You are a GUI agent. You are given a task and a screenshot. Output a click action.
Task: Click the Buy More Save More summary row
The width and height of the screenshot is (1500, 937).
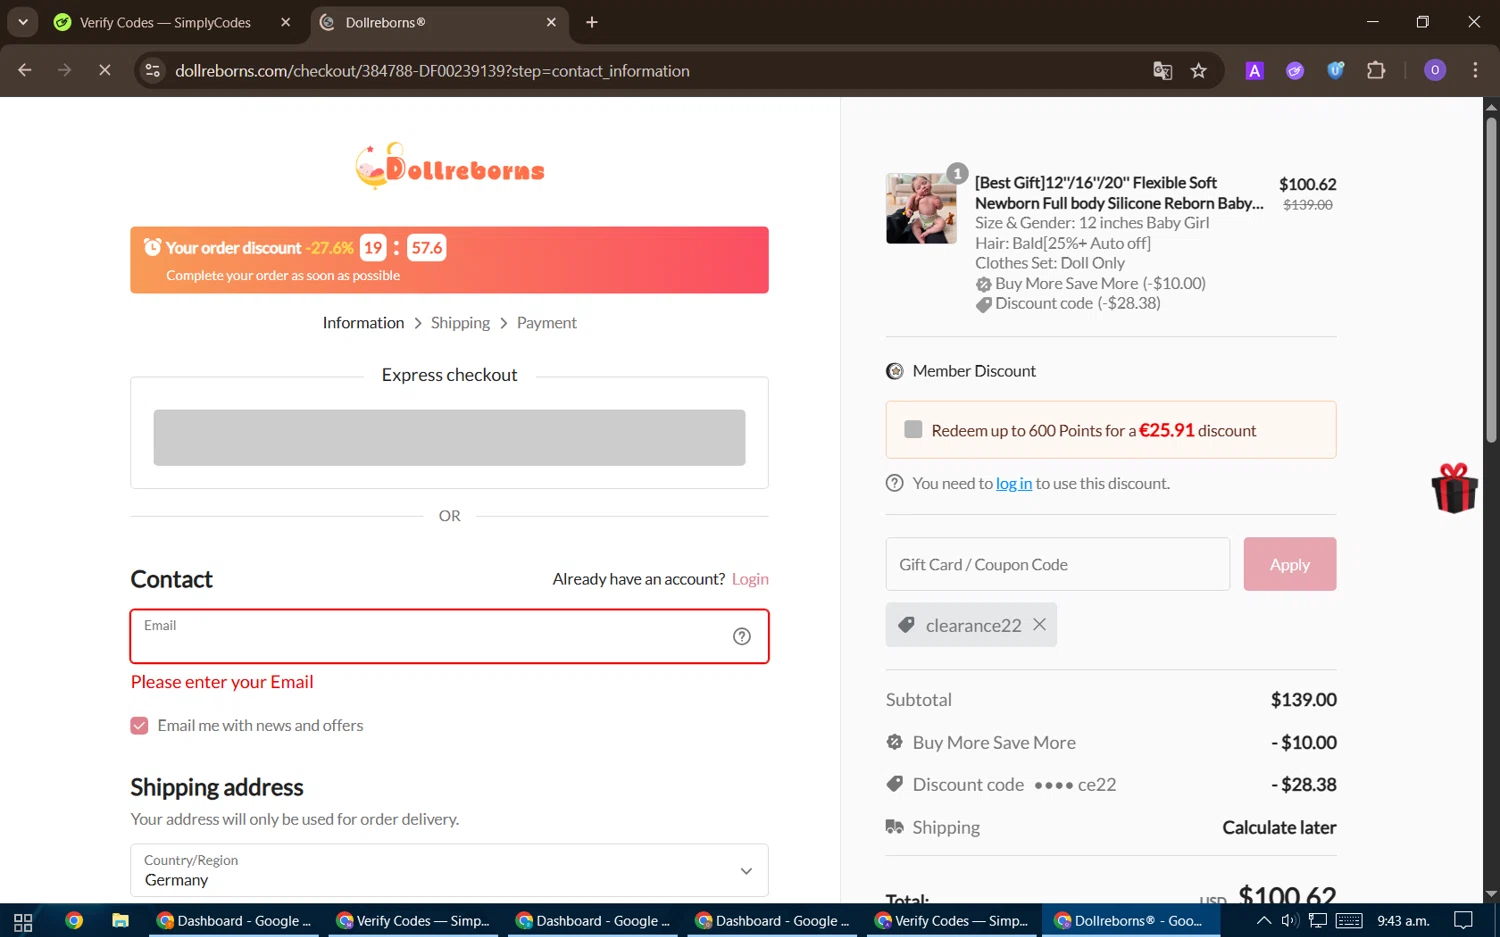1111,742
